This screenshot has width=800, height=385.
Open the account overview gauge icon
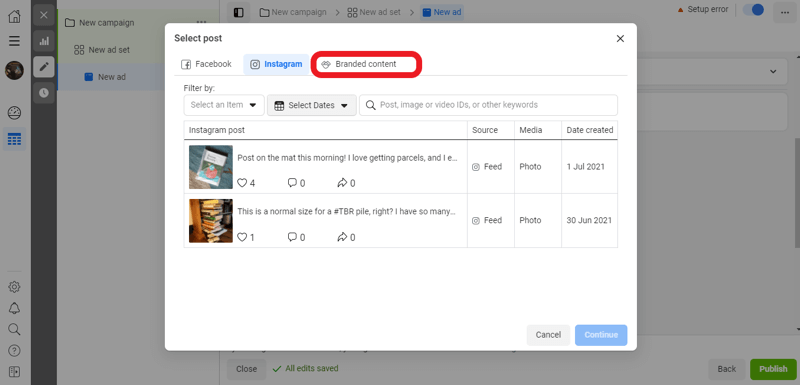(x=14, y=113)
